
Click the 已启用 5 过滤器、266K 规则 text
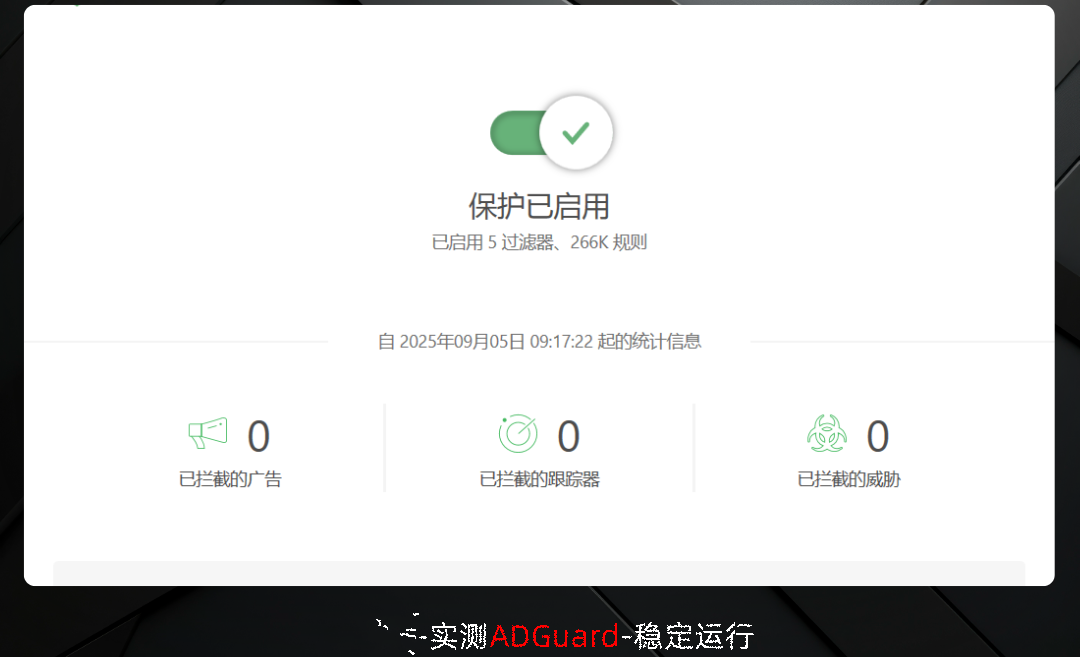coord(539,242)
